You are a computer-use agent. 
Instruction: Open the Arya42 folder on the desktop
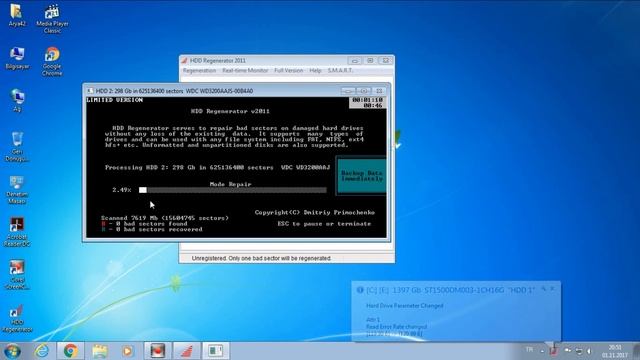tap(16, 15)
